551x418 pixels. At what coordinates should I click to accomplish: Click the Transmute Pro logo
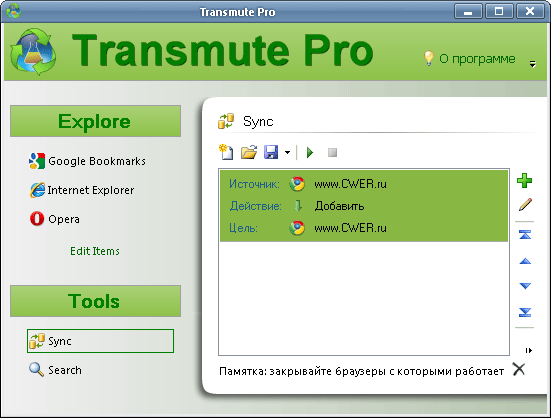click(x=33, y=52)
